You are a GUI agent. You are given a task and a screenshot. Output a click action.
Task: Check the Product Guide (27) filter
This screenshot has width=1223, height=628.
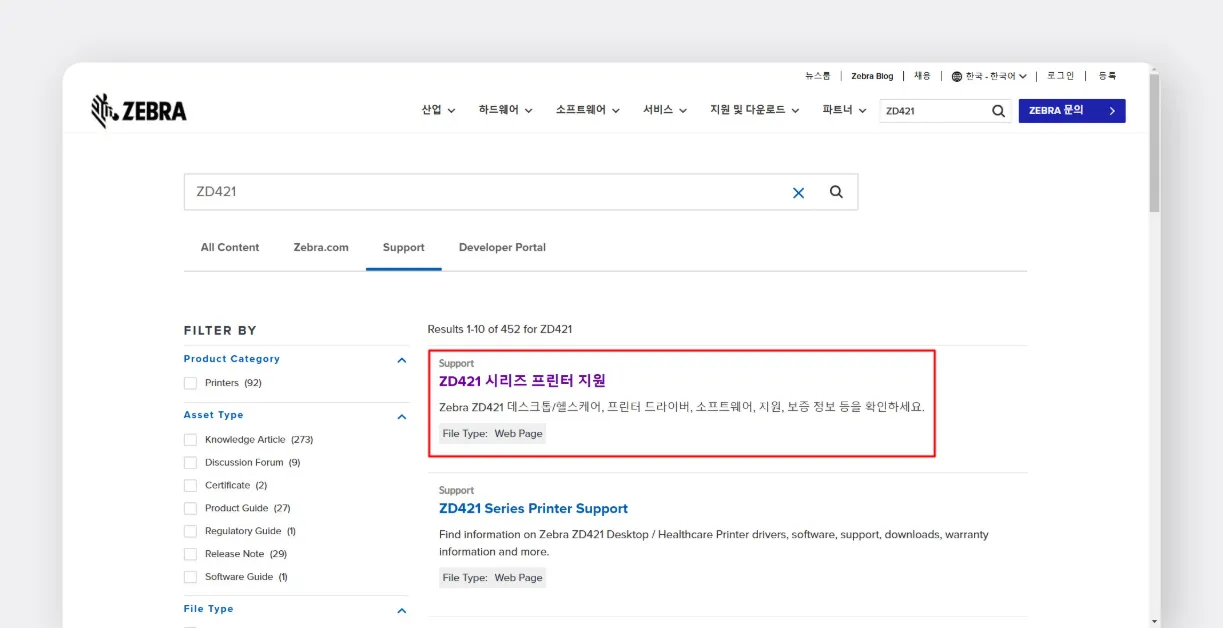190,508
